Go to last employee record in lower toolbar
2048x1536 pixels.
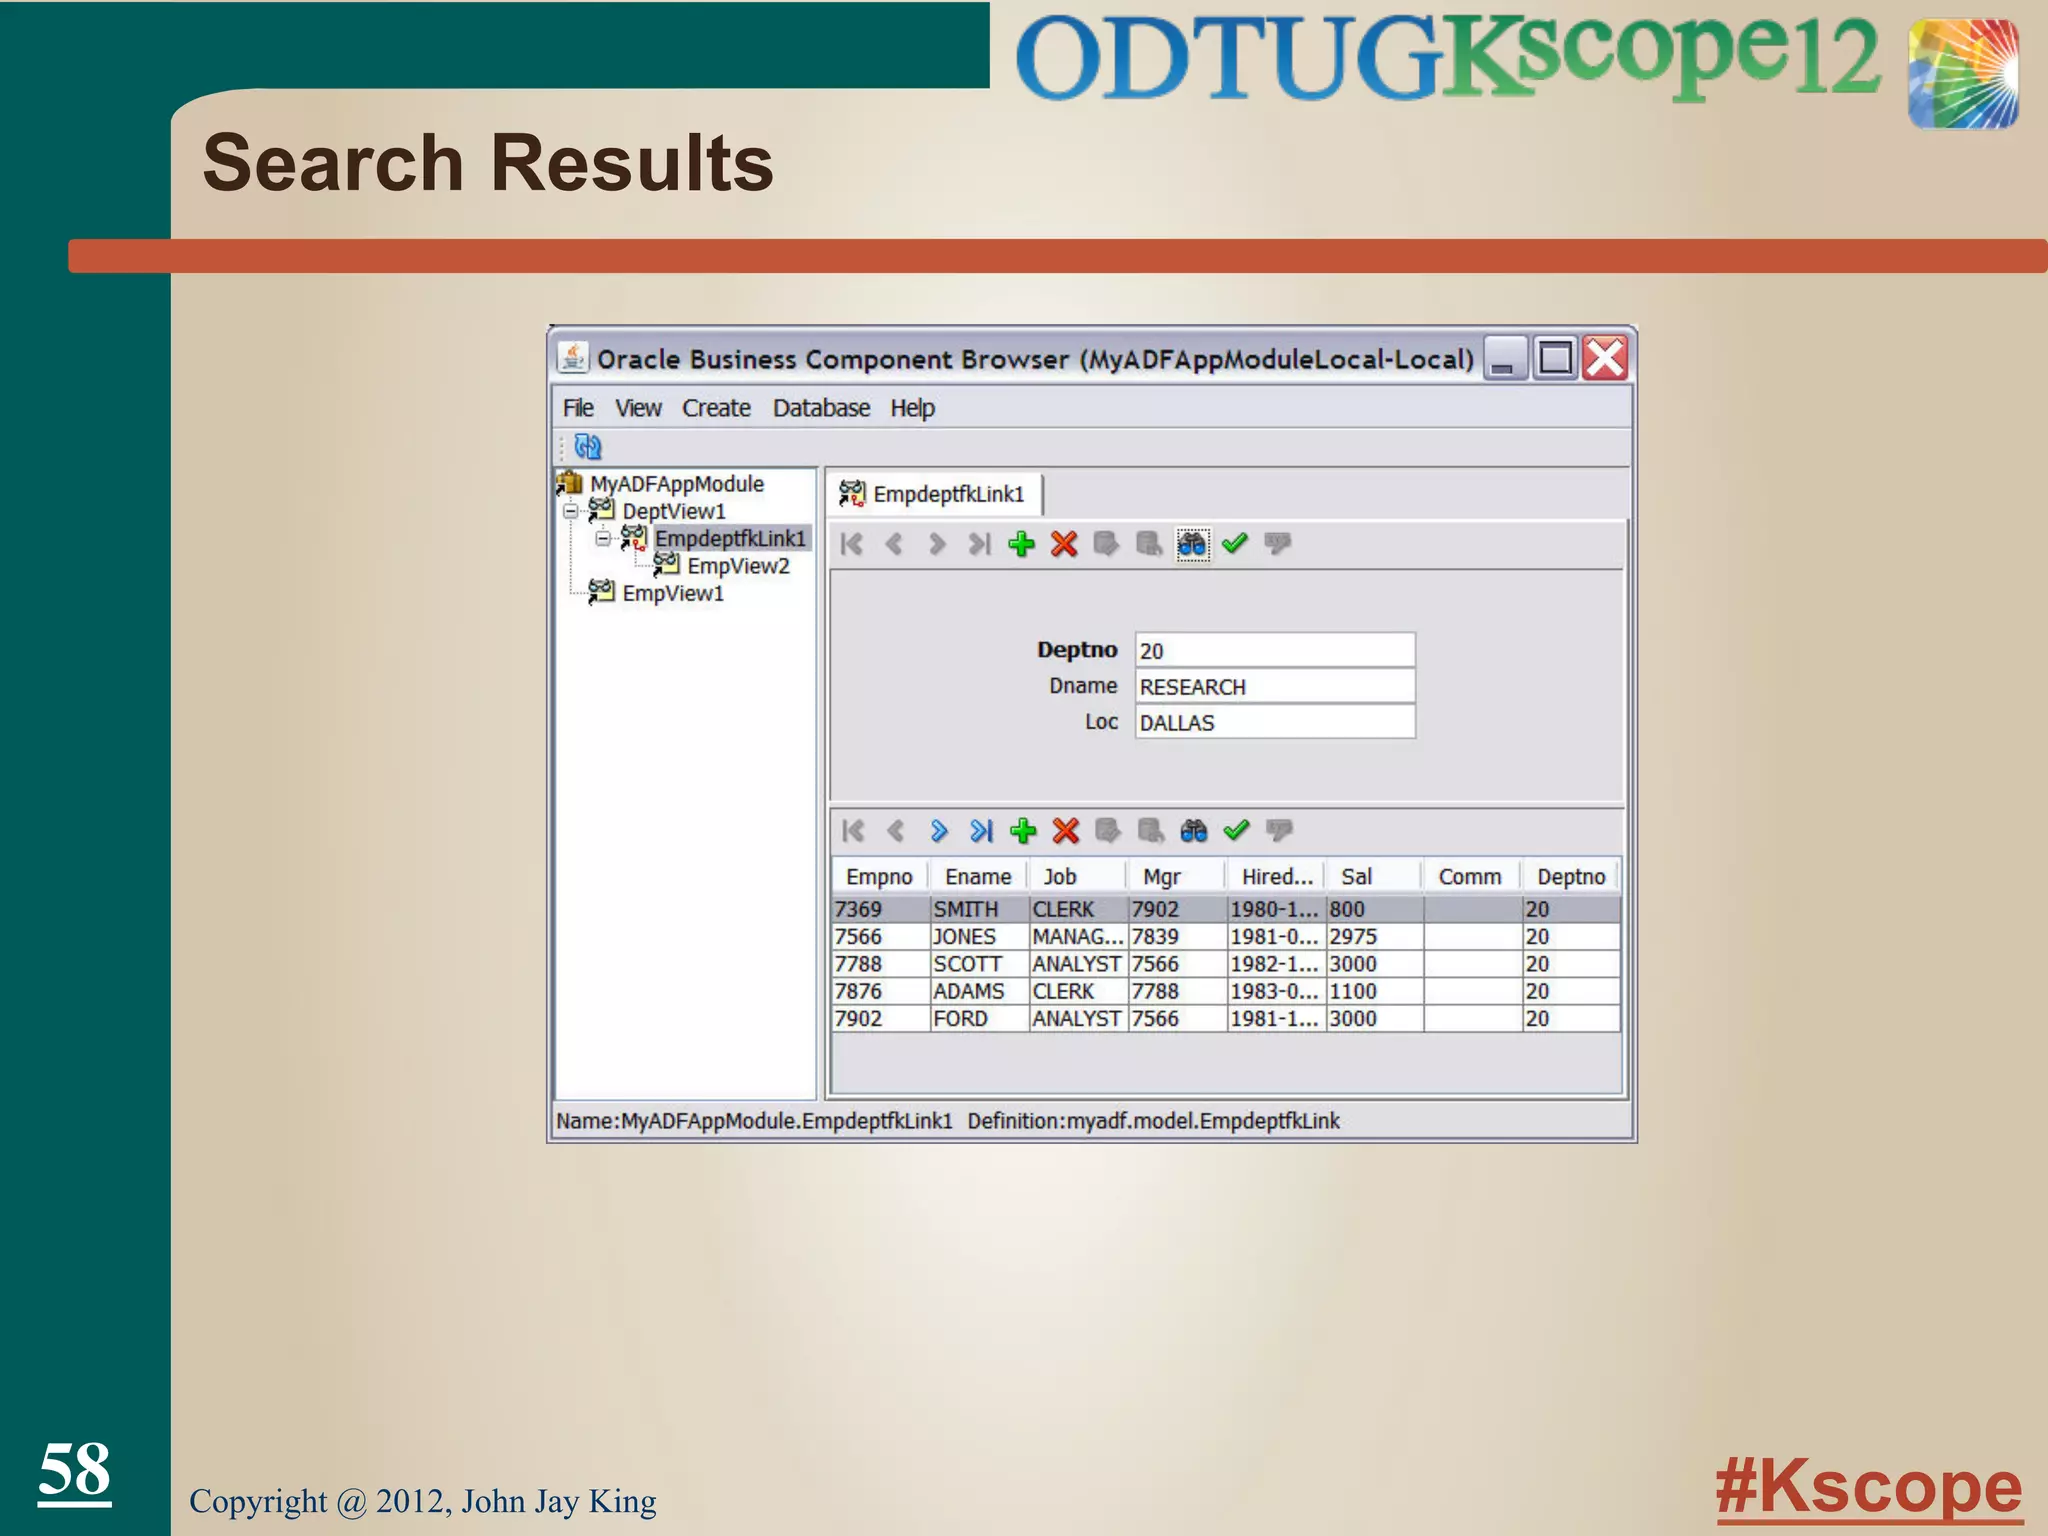981,831
